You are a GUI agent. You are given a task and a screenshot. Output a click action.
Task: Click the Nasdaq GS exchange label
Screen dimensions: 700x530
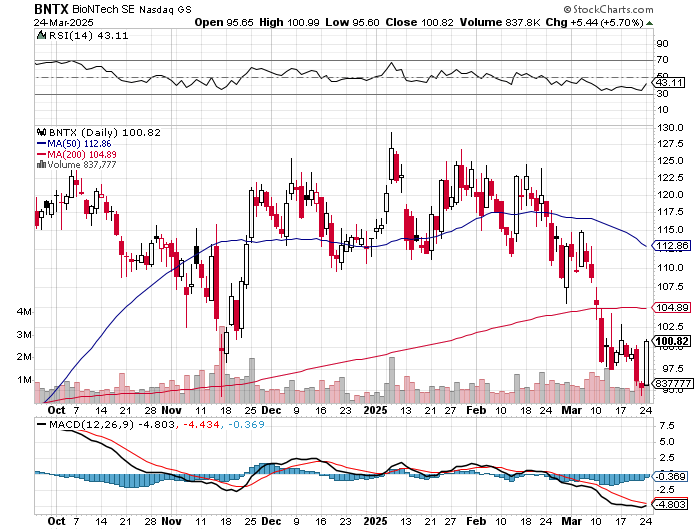click(165, 9)
